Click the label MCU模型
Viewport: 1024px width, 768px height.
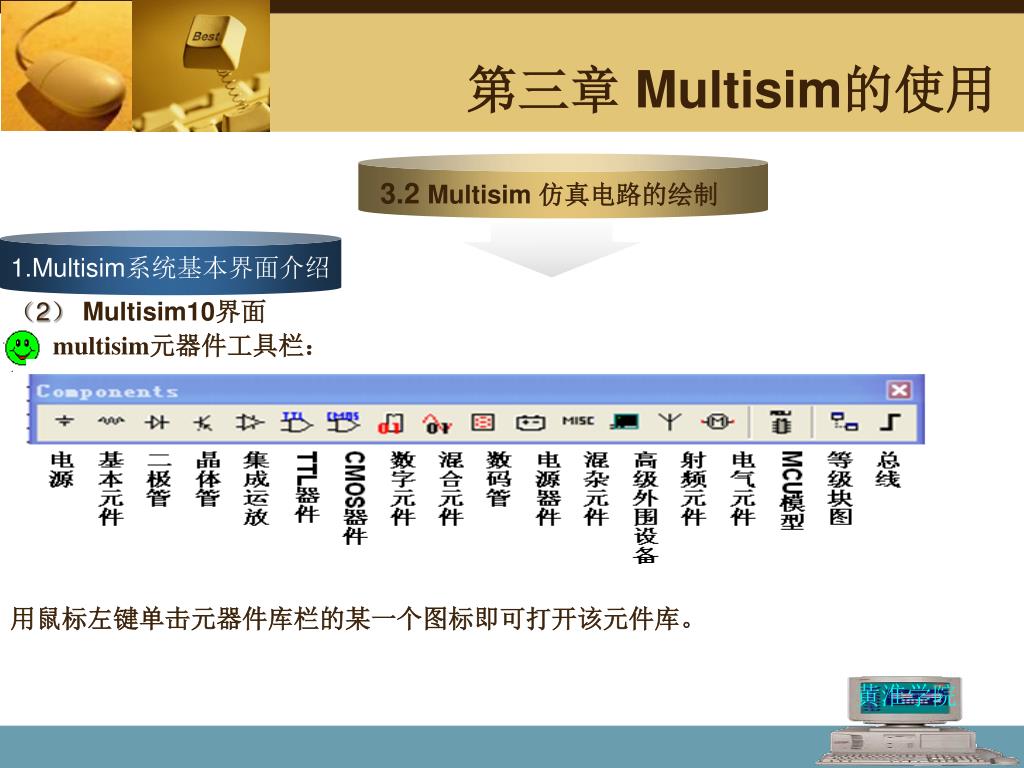click(792, 490)
